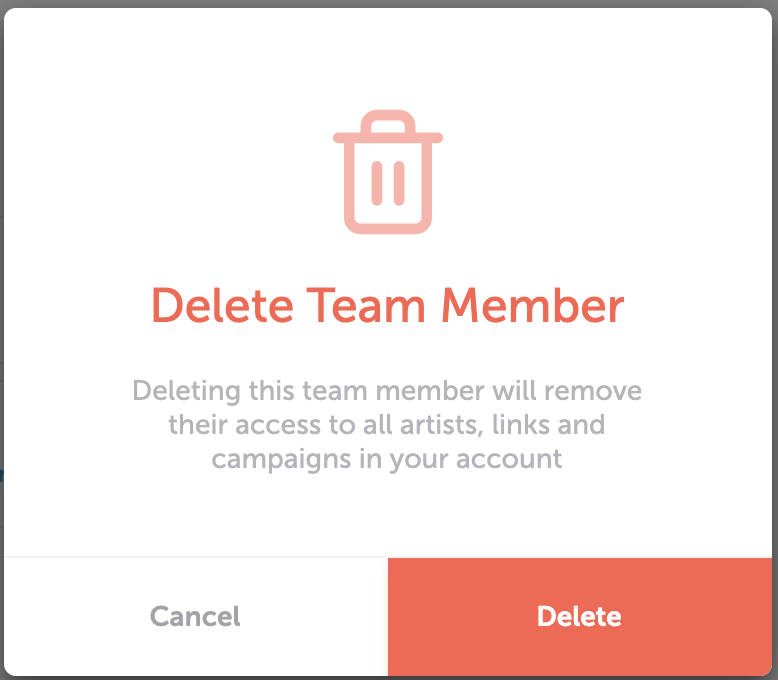Click the pink trash can icon
This screenshot has height=680, width=778.
point(388,172)
